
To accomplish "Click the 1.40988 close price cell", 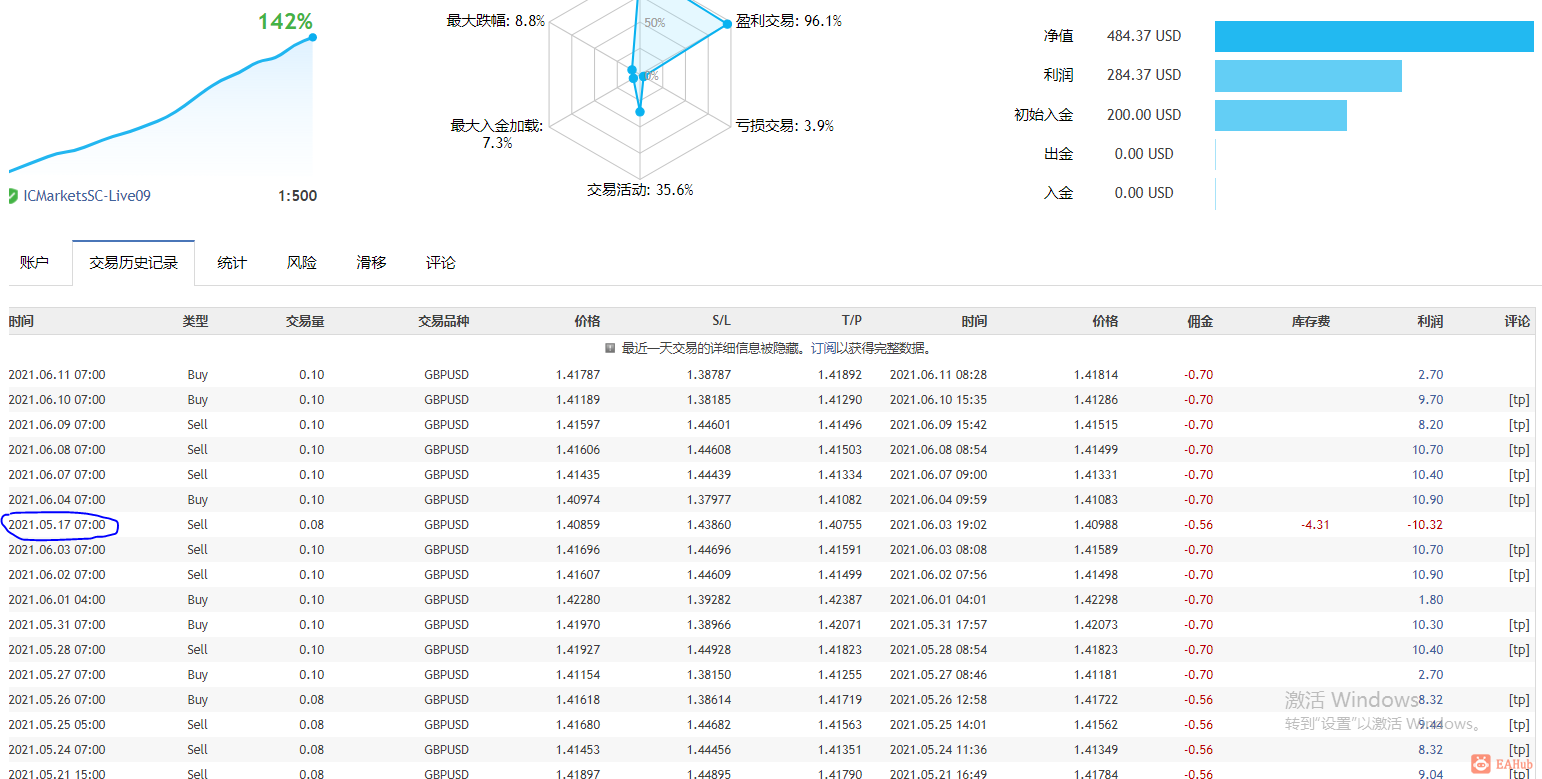I will coord(1096,525).
